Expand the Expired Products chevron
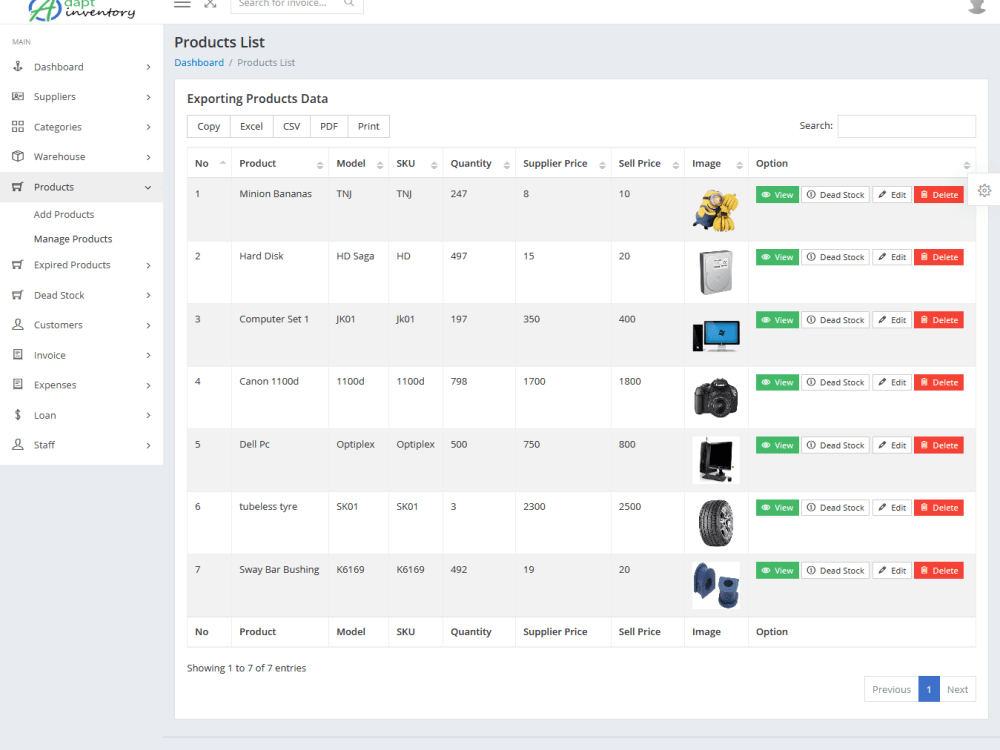This screenshot has width=1000, height=750. 148,265
